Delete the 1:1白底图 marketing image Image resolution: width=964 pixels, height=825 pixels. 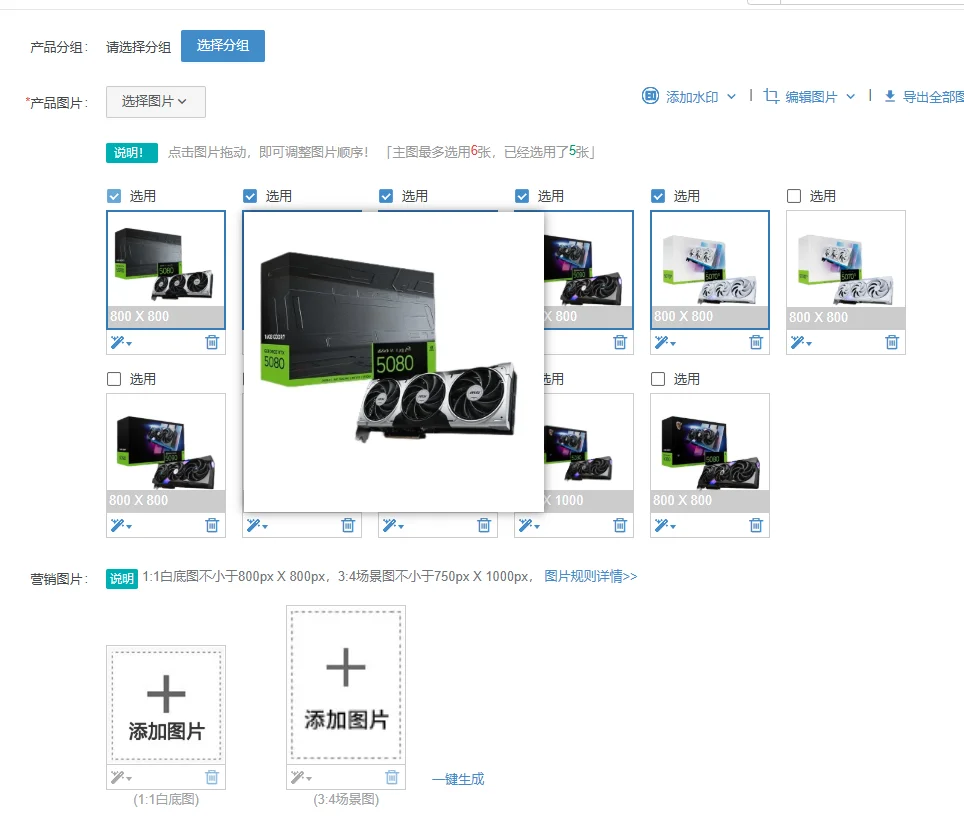point(212,777)
